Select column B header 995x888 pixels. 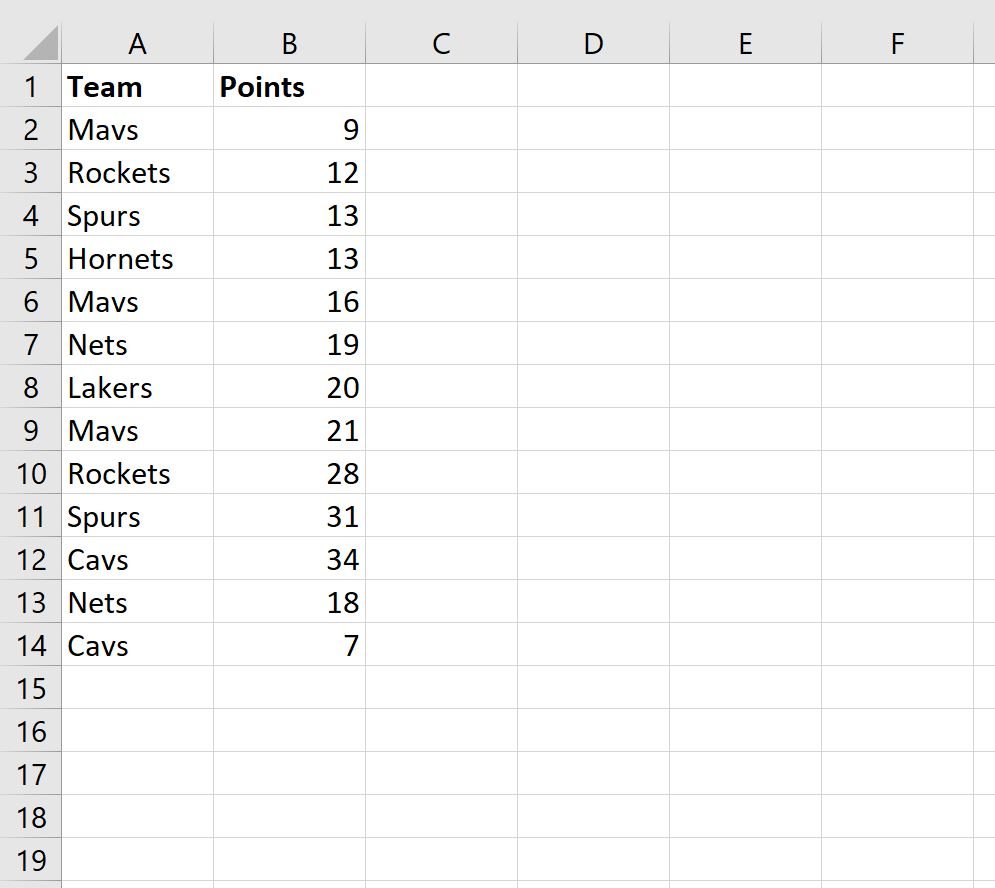289,43
